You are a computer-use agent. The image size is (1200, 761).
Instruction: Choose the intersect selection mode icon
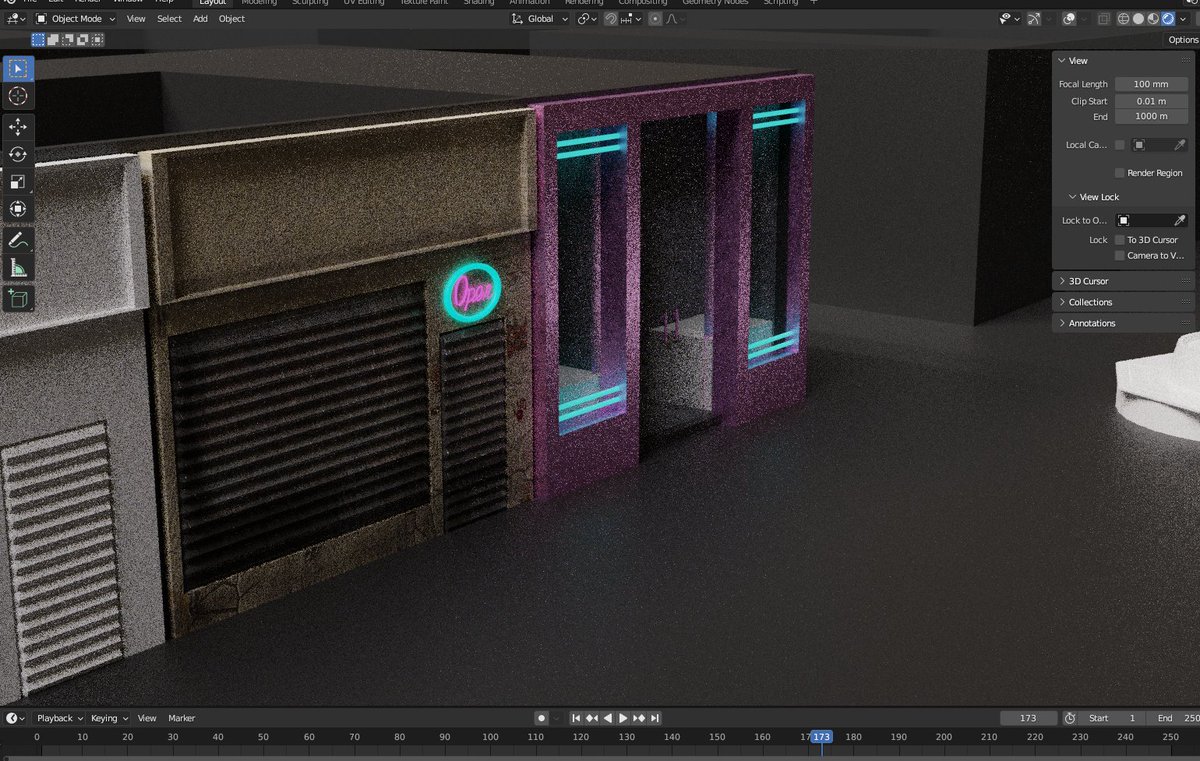click(97, 40)
